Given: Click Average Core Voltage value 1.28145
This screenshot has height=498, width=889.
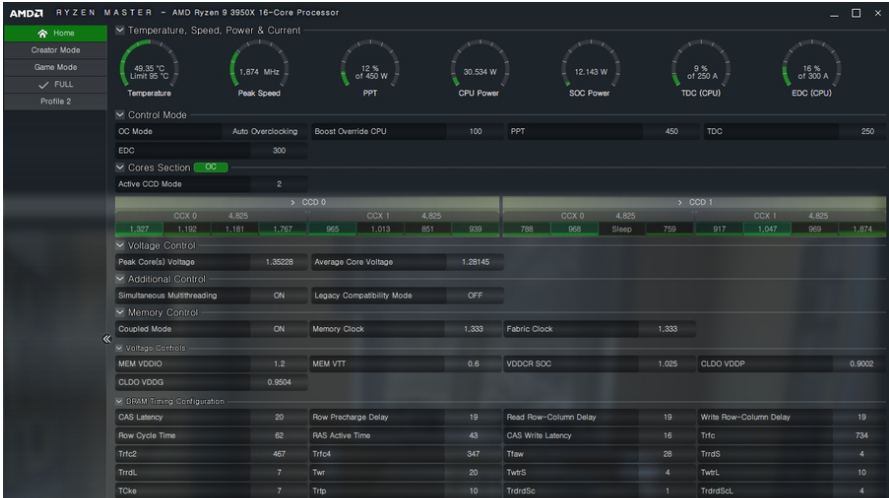Looking at the screenshot, I should (475, 261).
